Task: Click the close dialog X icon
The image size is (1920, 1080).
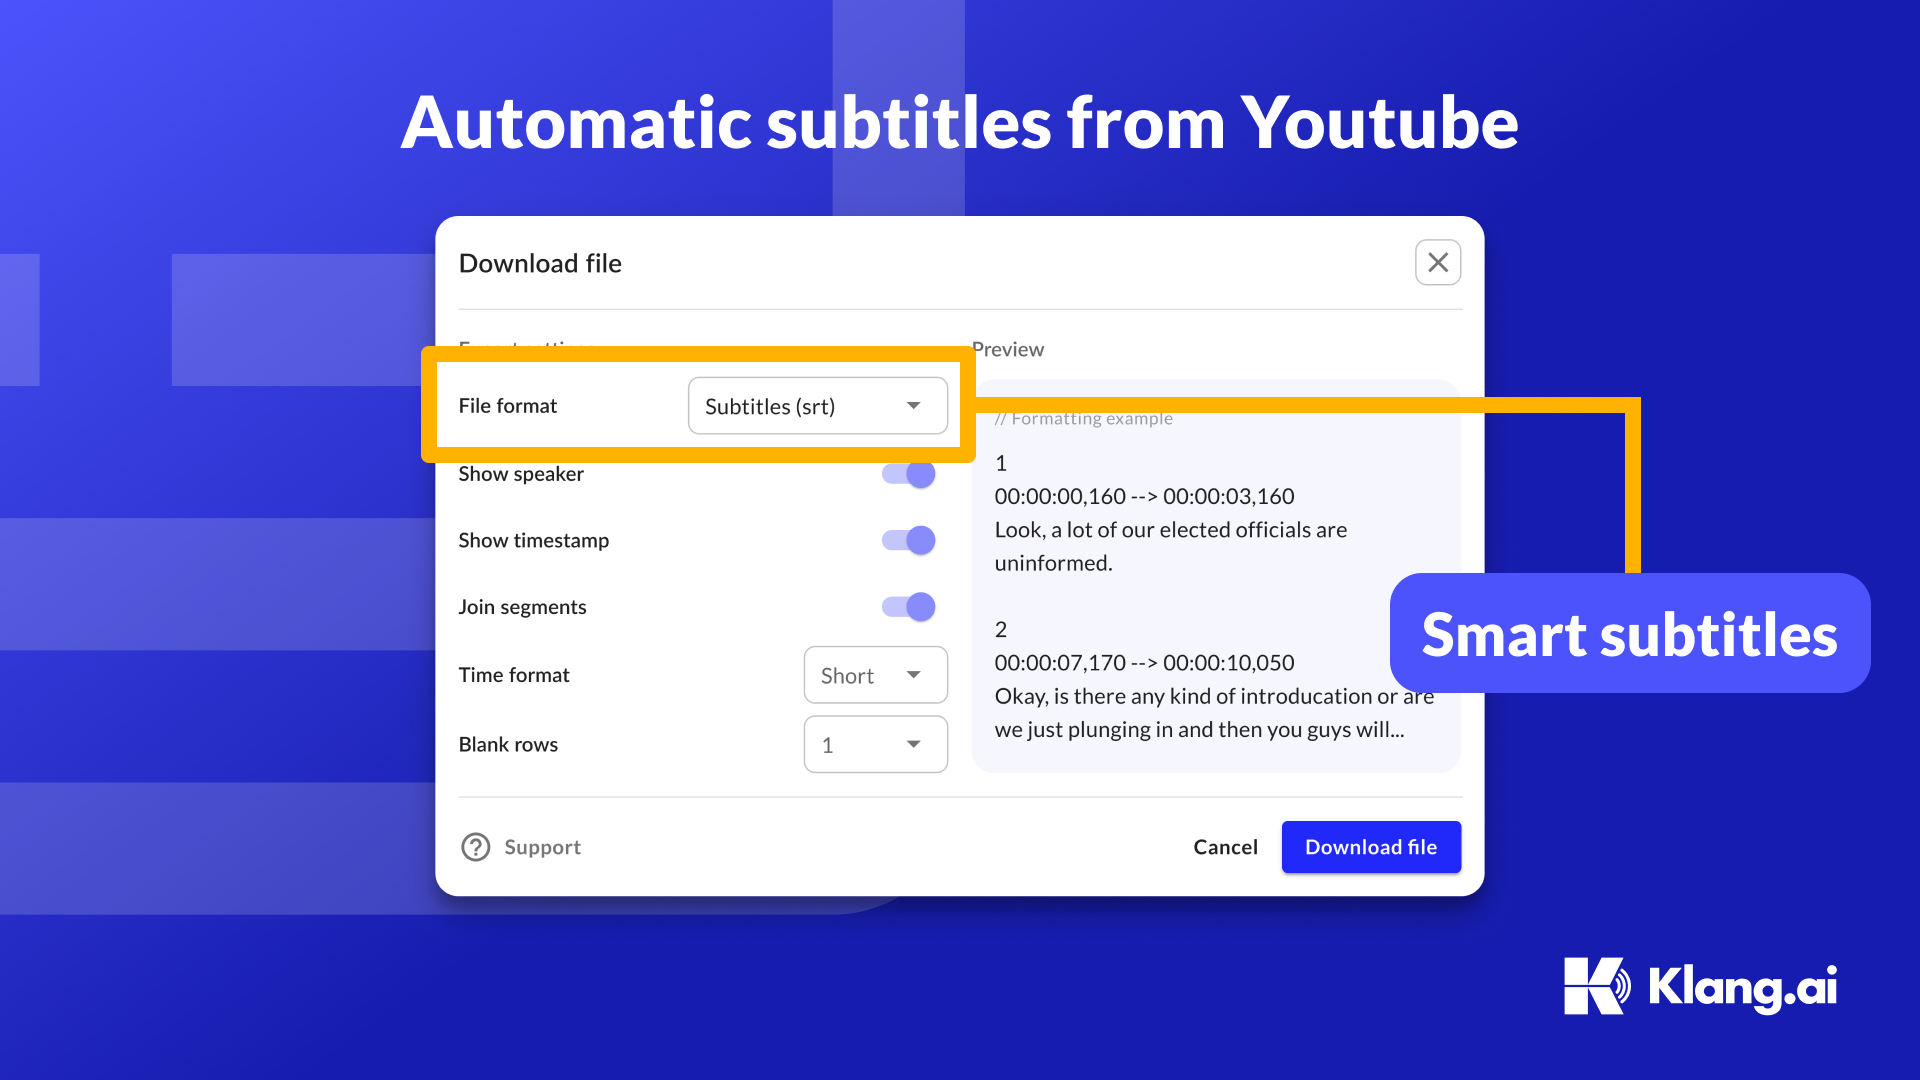Action: coord(1437,262)
